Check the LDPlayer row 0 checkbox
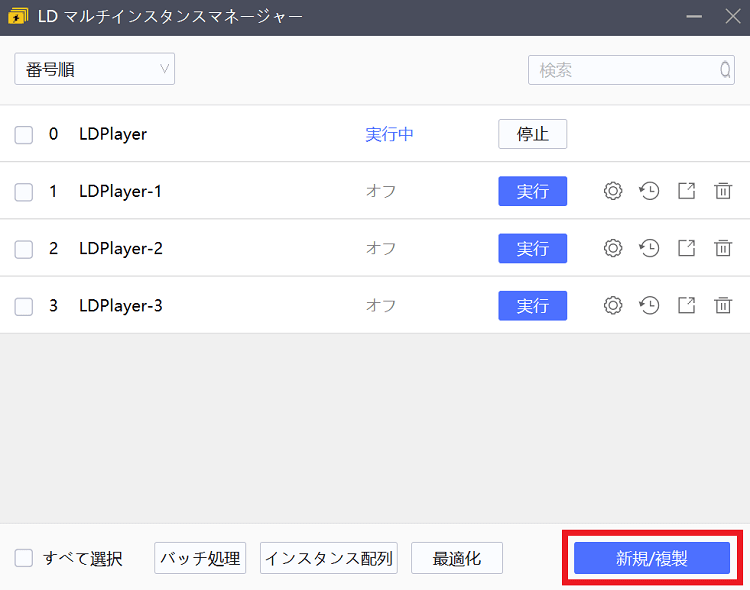The width and height of the screenshot is (750, 590). [x=23, y=134]
